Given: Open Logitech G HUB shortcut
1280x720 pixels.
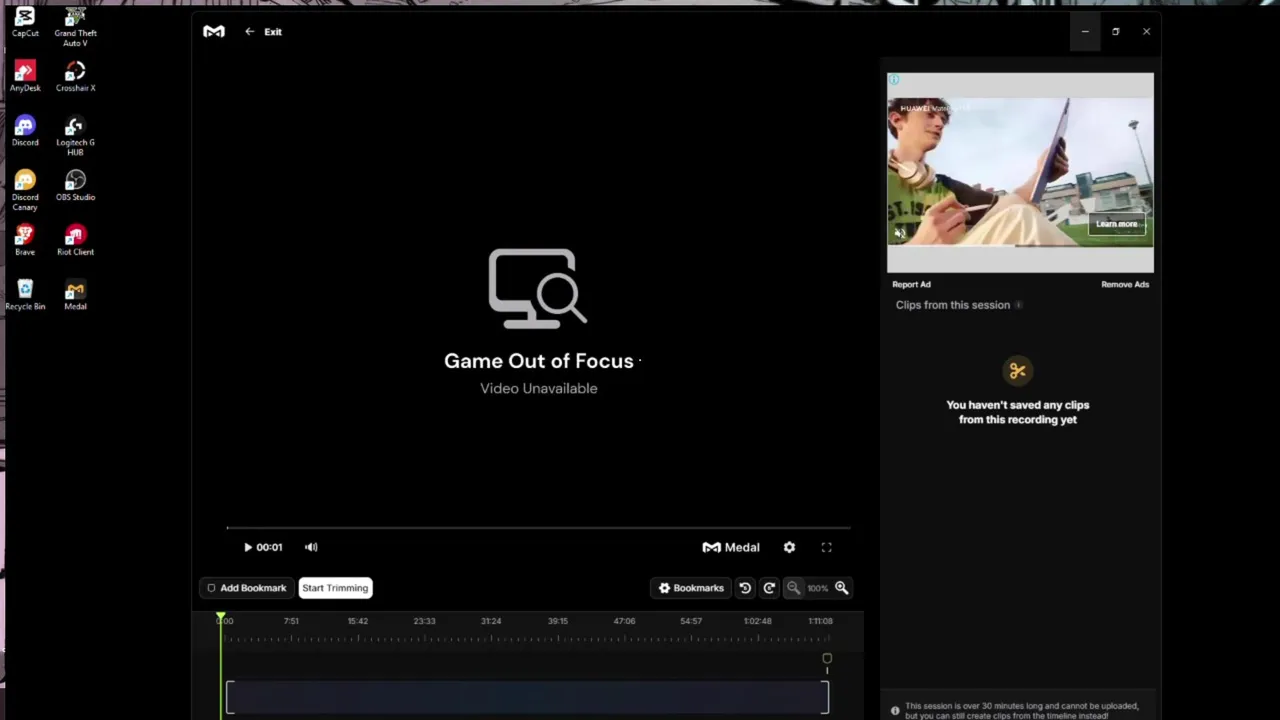Looking at the screenshot, I should (75, 136).
